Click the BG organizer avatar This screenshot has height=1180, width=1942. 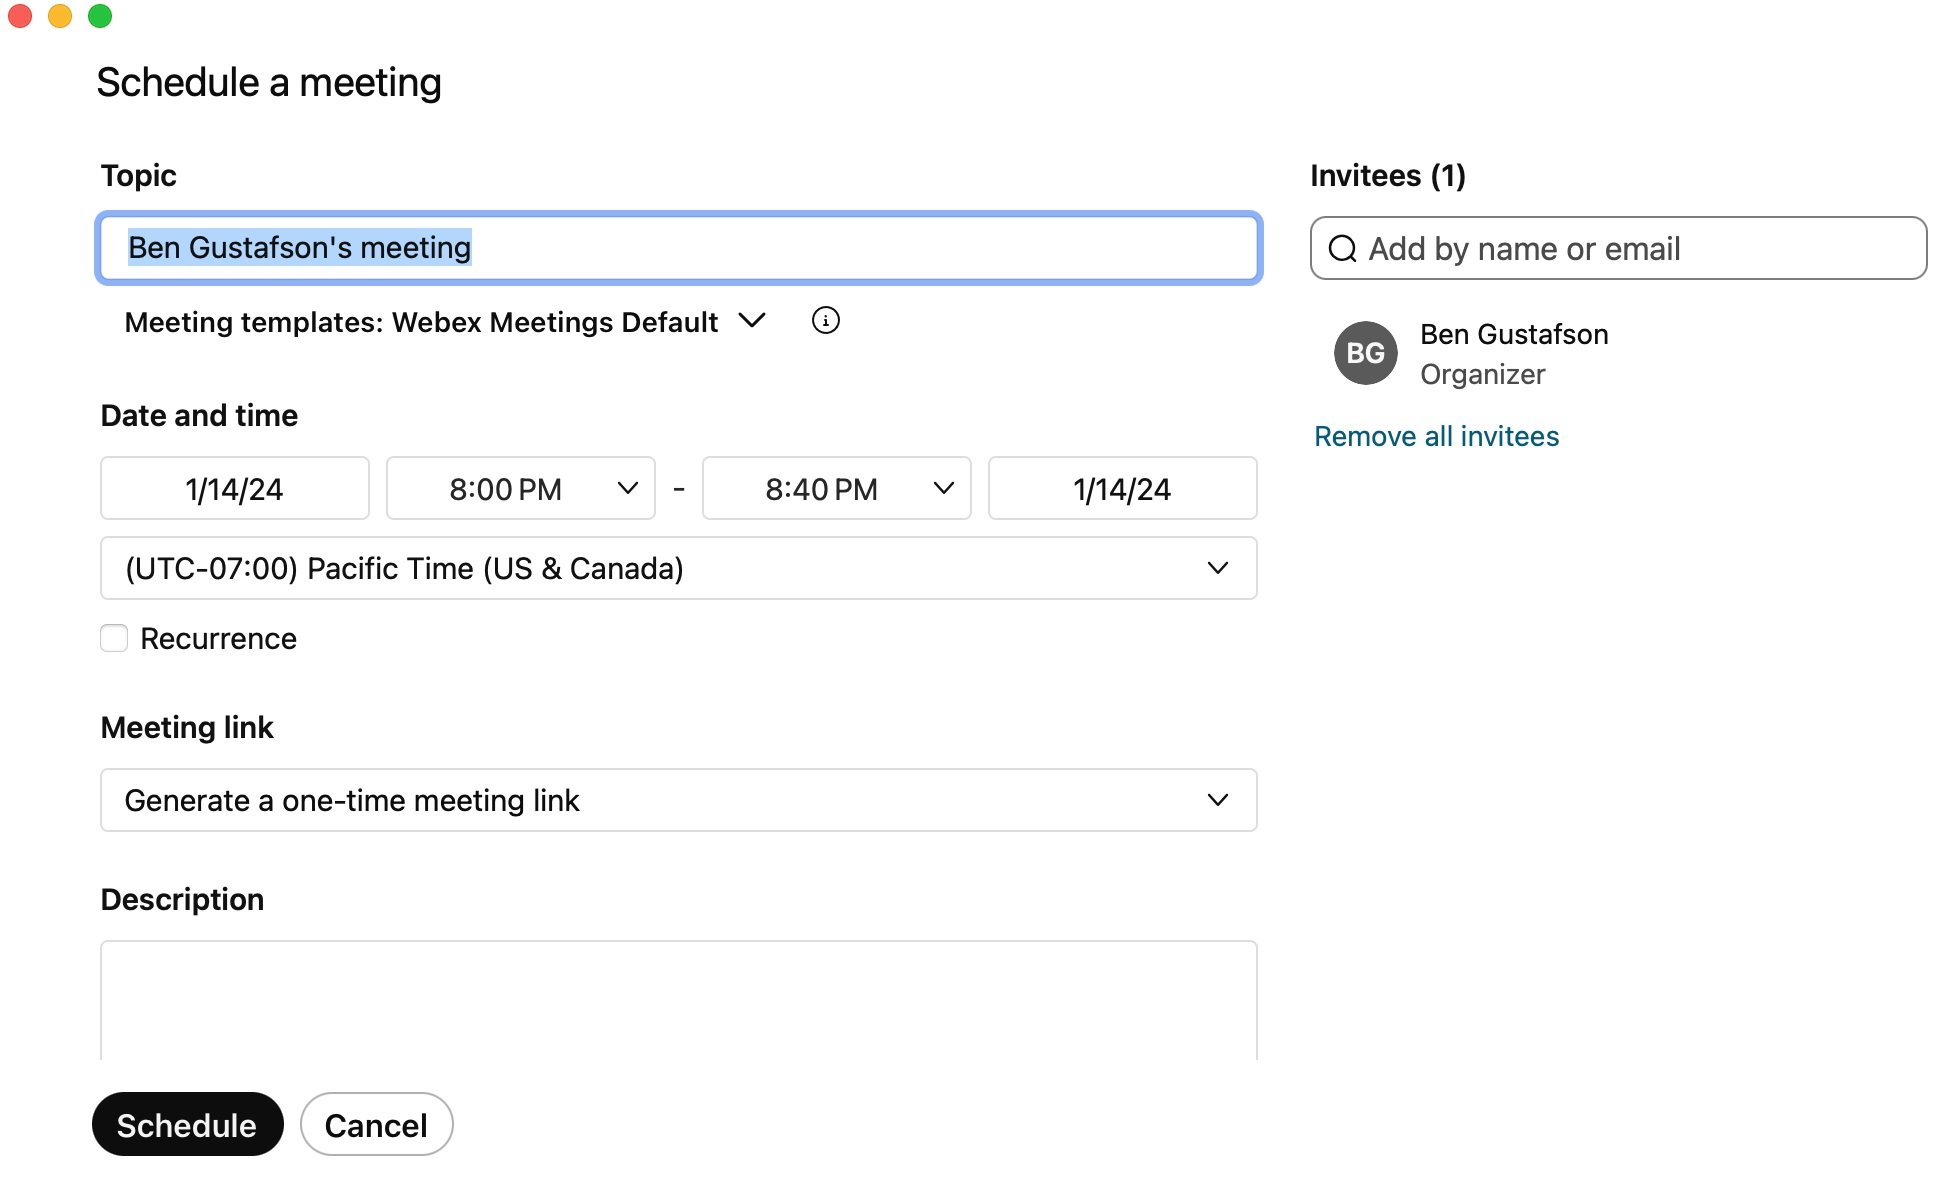(x=1365, y=353)
